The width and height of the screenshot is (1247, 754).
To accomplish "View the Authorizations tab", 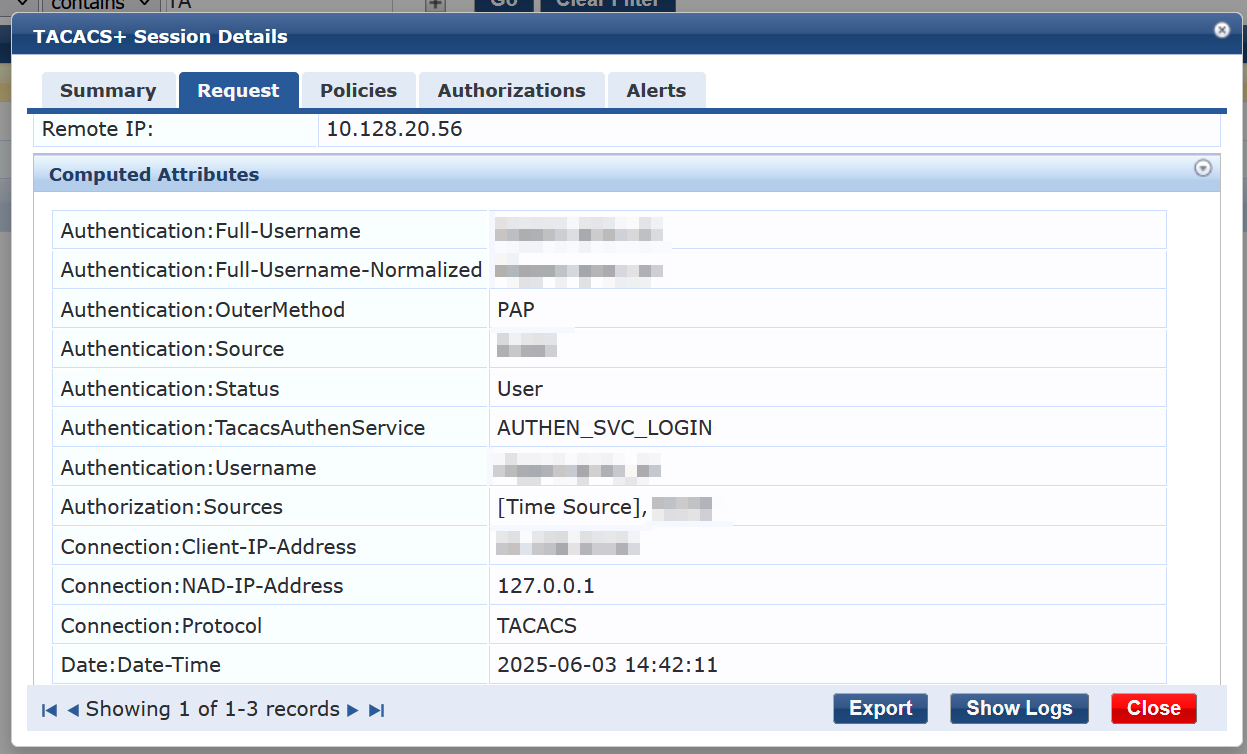I will pos(511,90).
